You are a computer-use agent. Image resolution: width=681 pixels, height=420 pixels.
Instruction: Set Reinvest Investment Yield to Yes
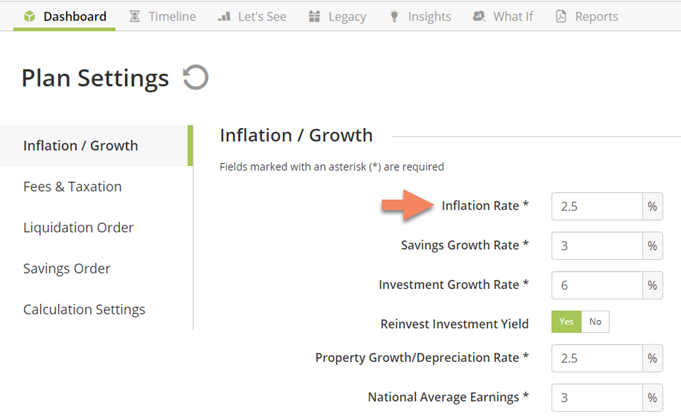coord(566,322)
